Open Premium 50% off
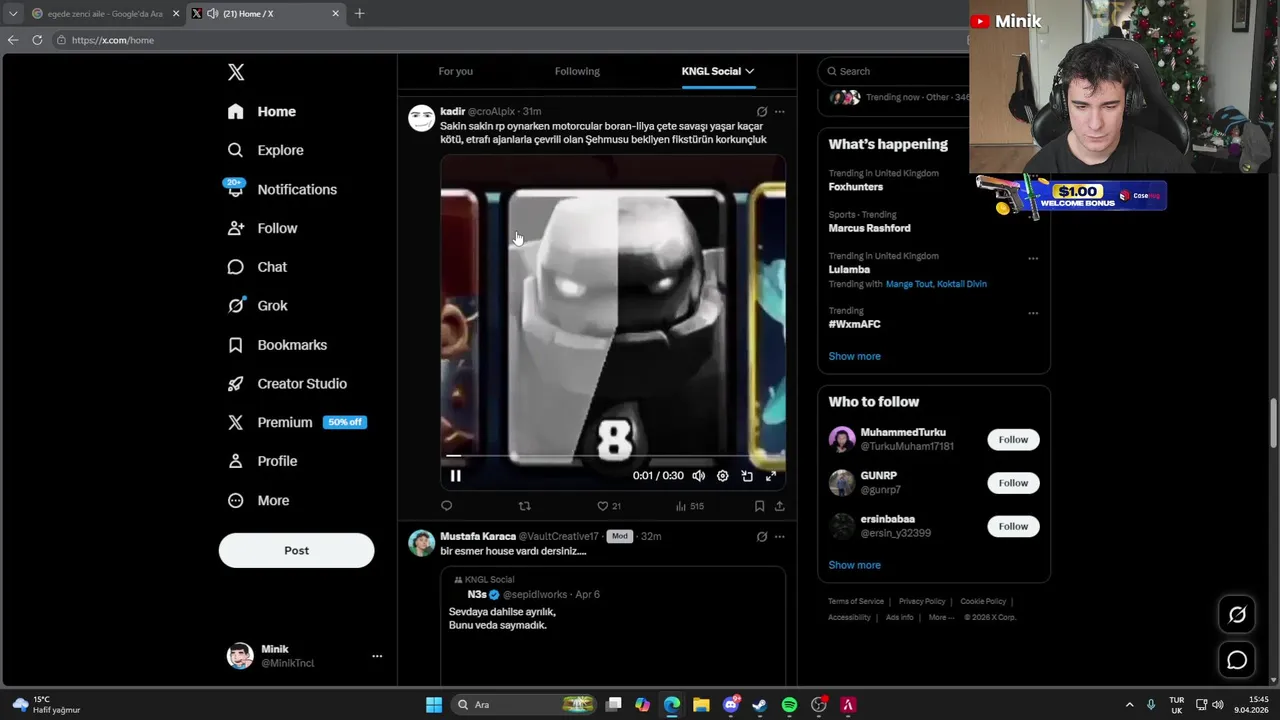Image resolution: width=1280 pixels, height=720 pixels. 297,422
